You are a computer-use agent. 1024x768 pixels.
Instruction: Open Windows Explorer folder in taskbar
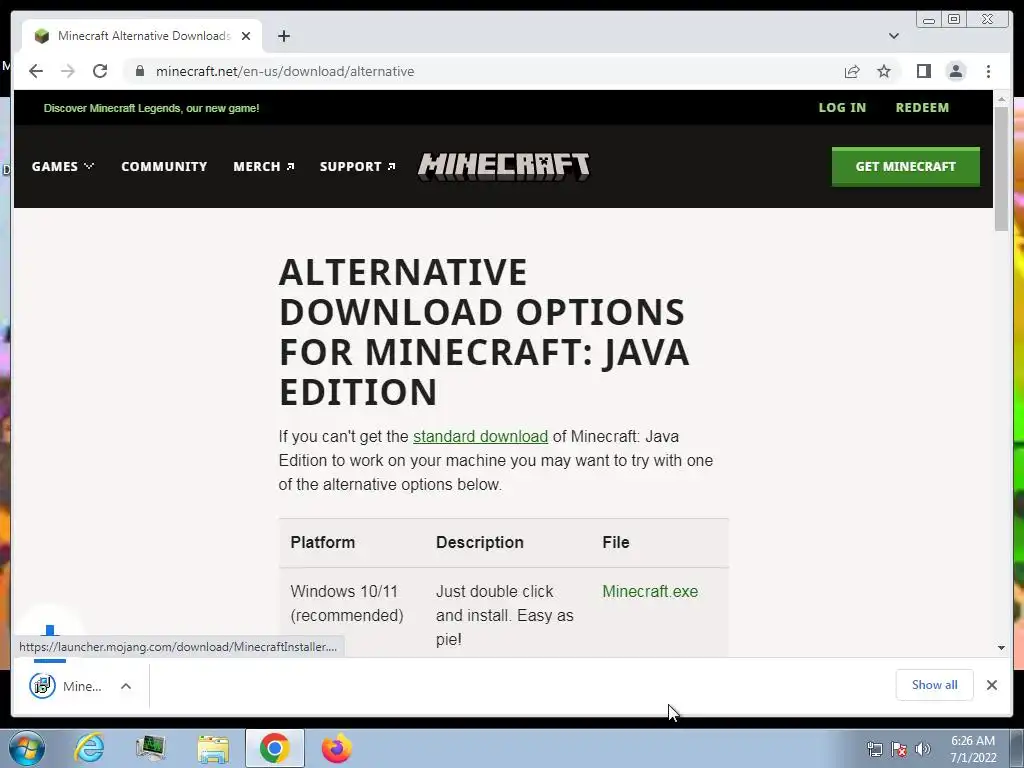213,749
